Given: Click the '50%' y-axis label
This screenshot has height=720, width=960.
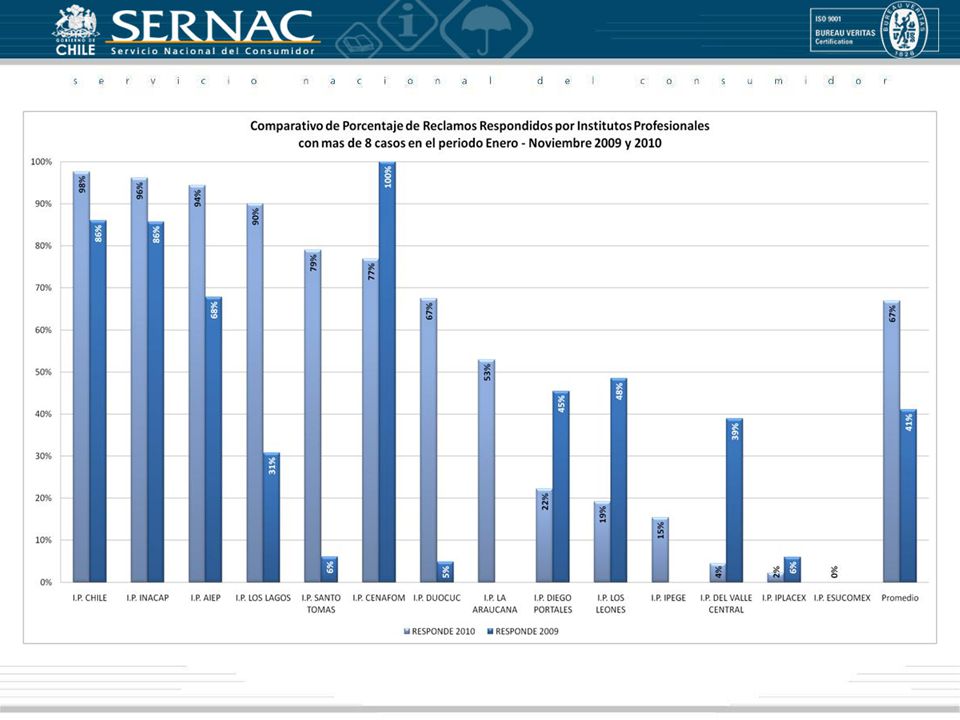Looking at the screenshot, I should pyautogui.click(x=44, y=372).
